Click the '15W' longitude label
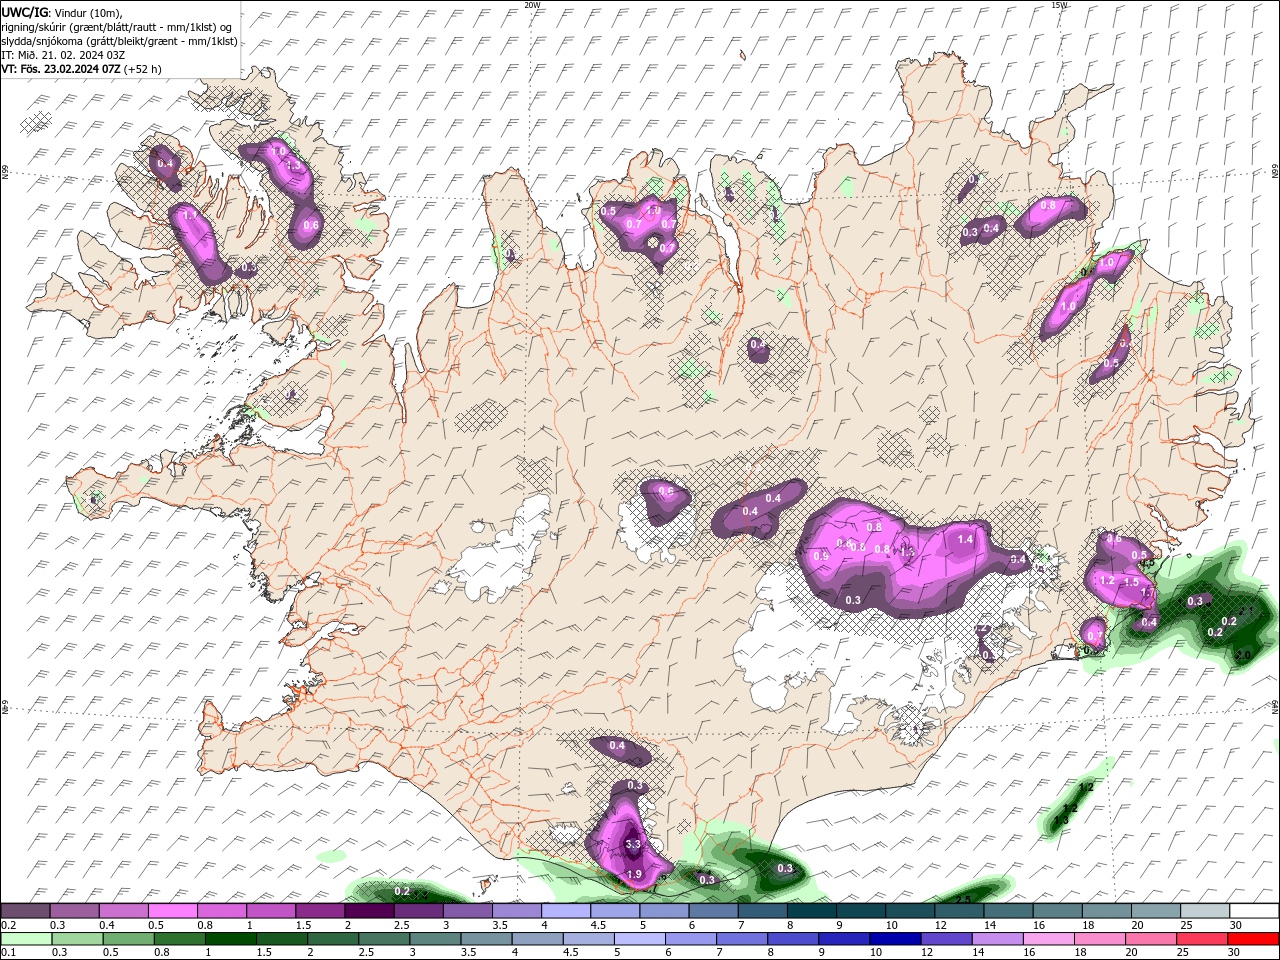 [1060, 5]
